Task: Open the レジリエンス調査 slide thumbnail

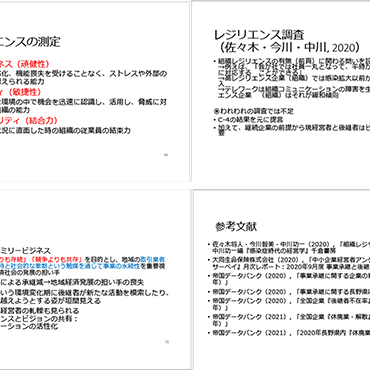Action: (x=281, y=91)
